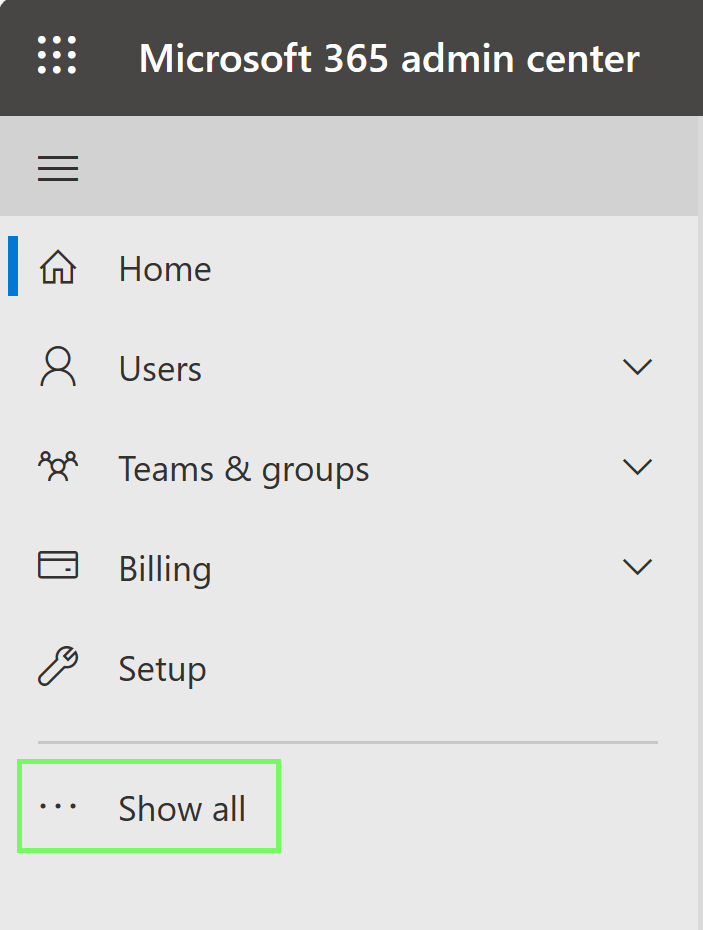Image resolution: width=703 pixels, height=930 pixels.
Task: Click the Show all text
Action: point(182,808)
